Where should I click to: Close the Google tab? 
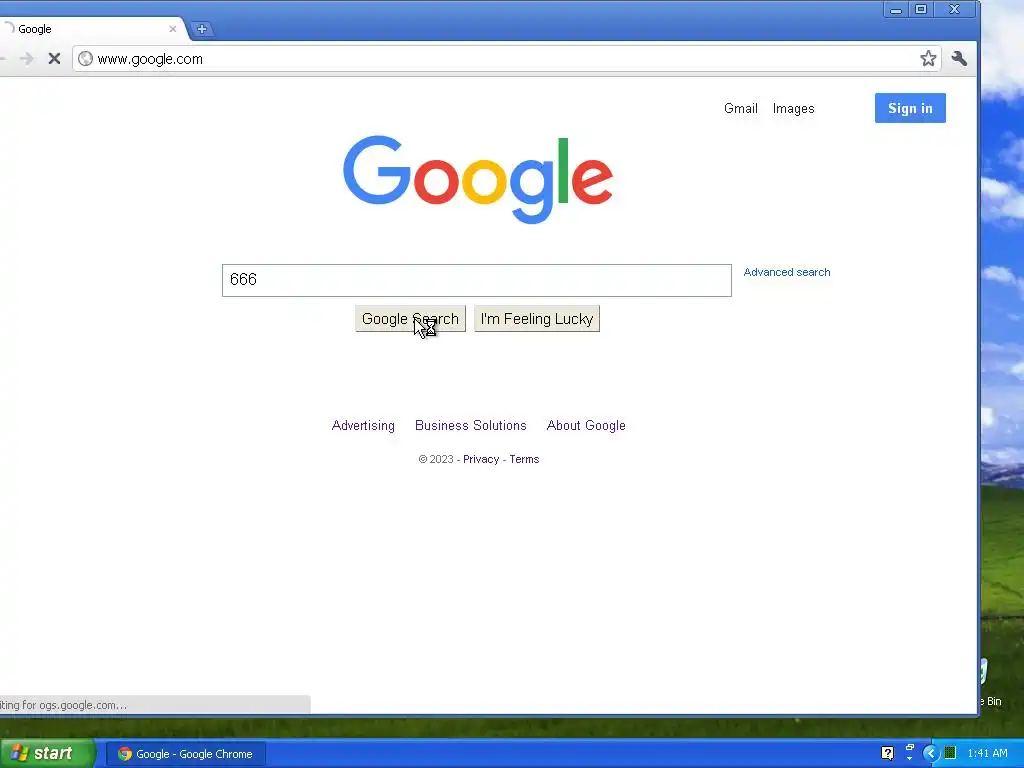click(x=172, y=29)
